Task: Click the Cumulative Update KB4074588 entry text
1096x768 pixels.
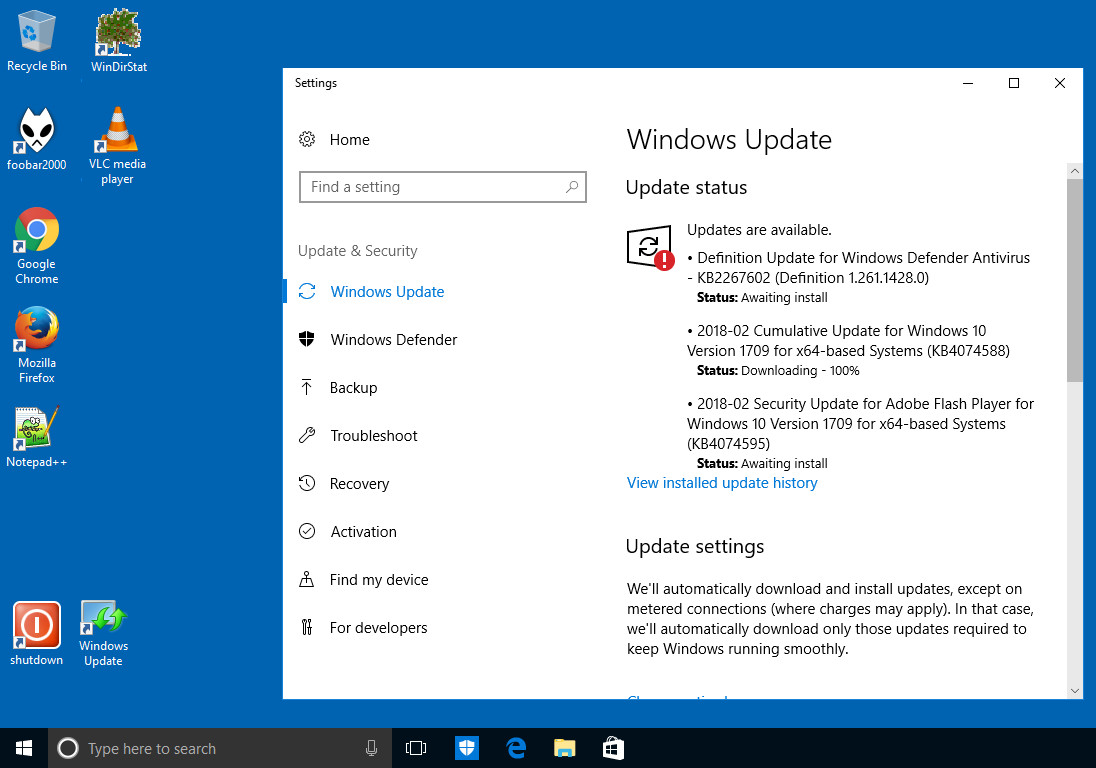Action: (848, 340)
